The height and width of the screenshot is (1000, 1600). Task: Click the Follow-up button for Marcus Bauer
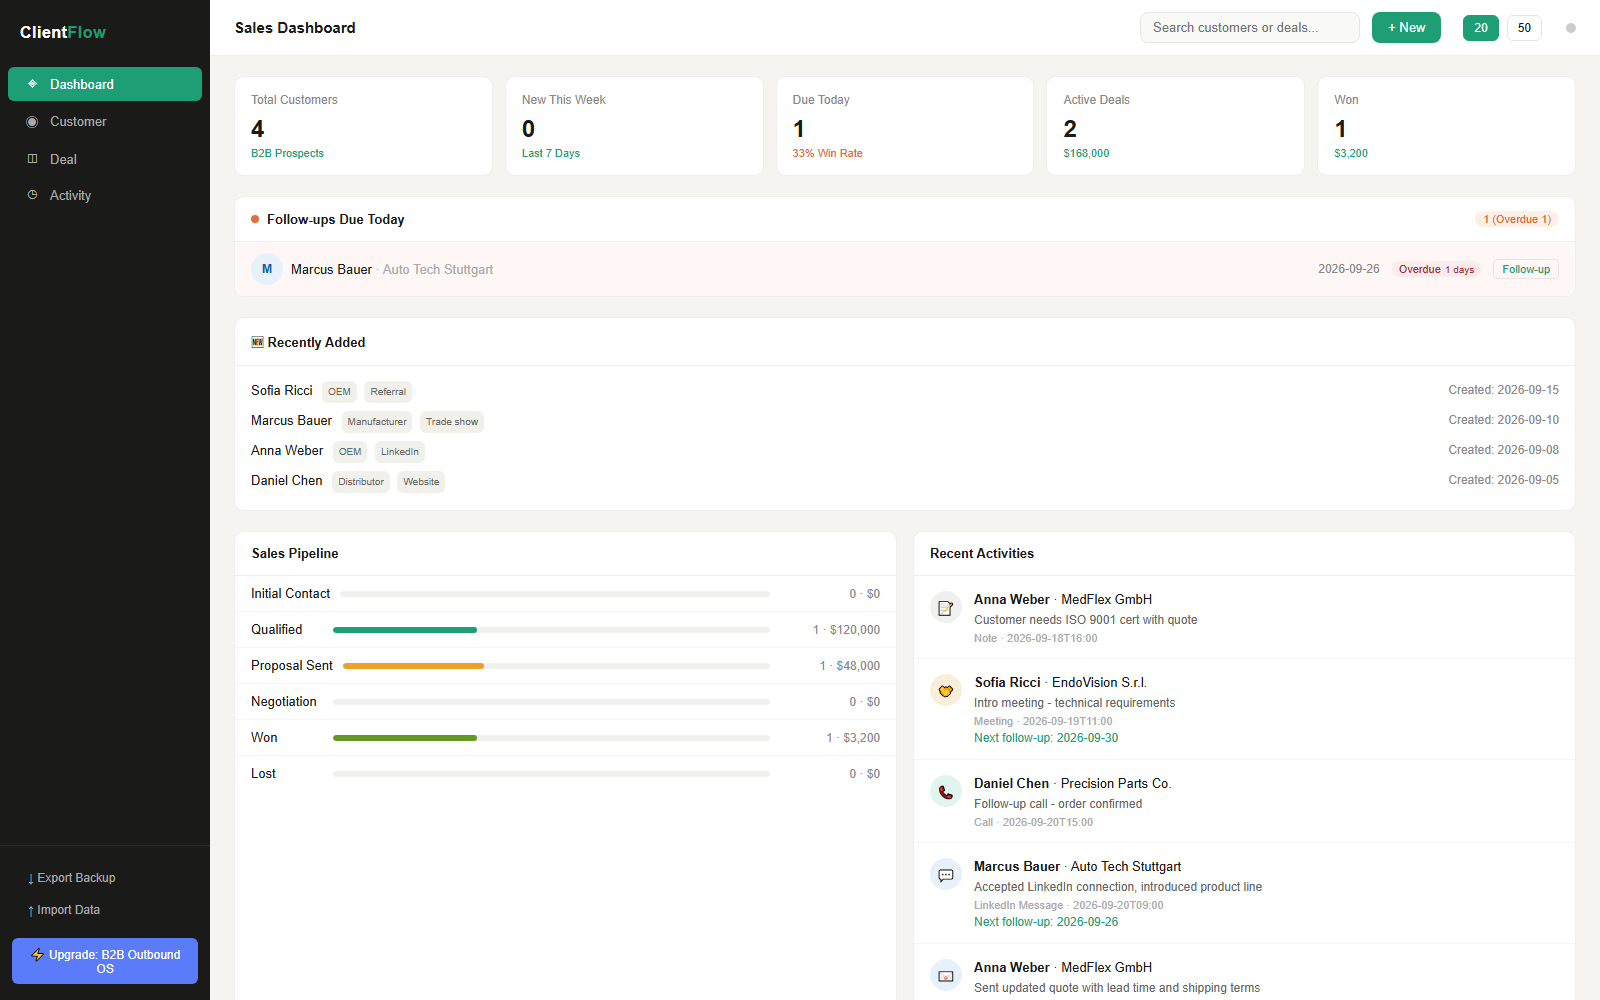[x=1526, y=269]
